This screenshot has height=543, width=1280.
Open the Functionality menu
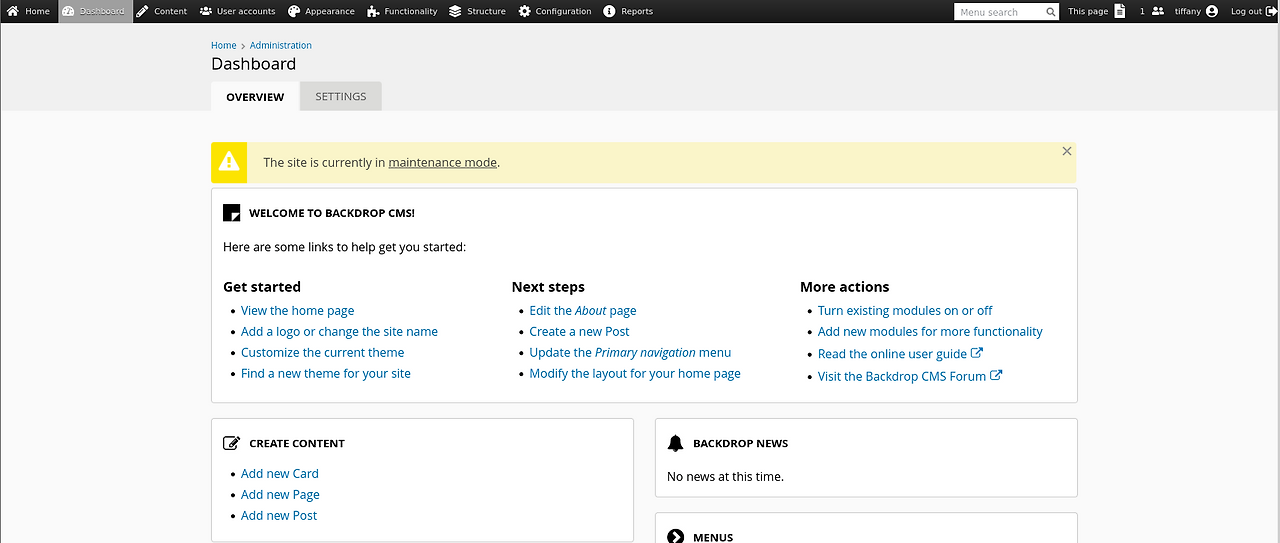tap(402, 11)
